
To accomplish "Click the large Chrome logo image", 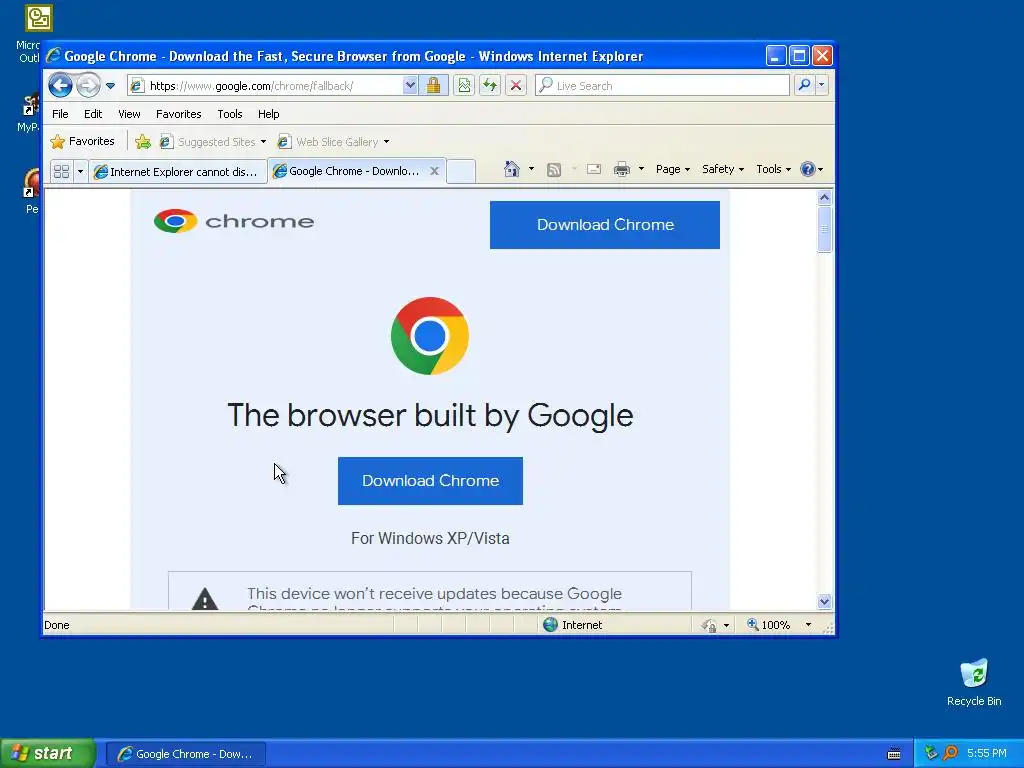I will (430, 336).
